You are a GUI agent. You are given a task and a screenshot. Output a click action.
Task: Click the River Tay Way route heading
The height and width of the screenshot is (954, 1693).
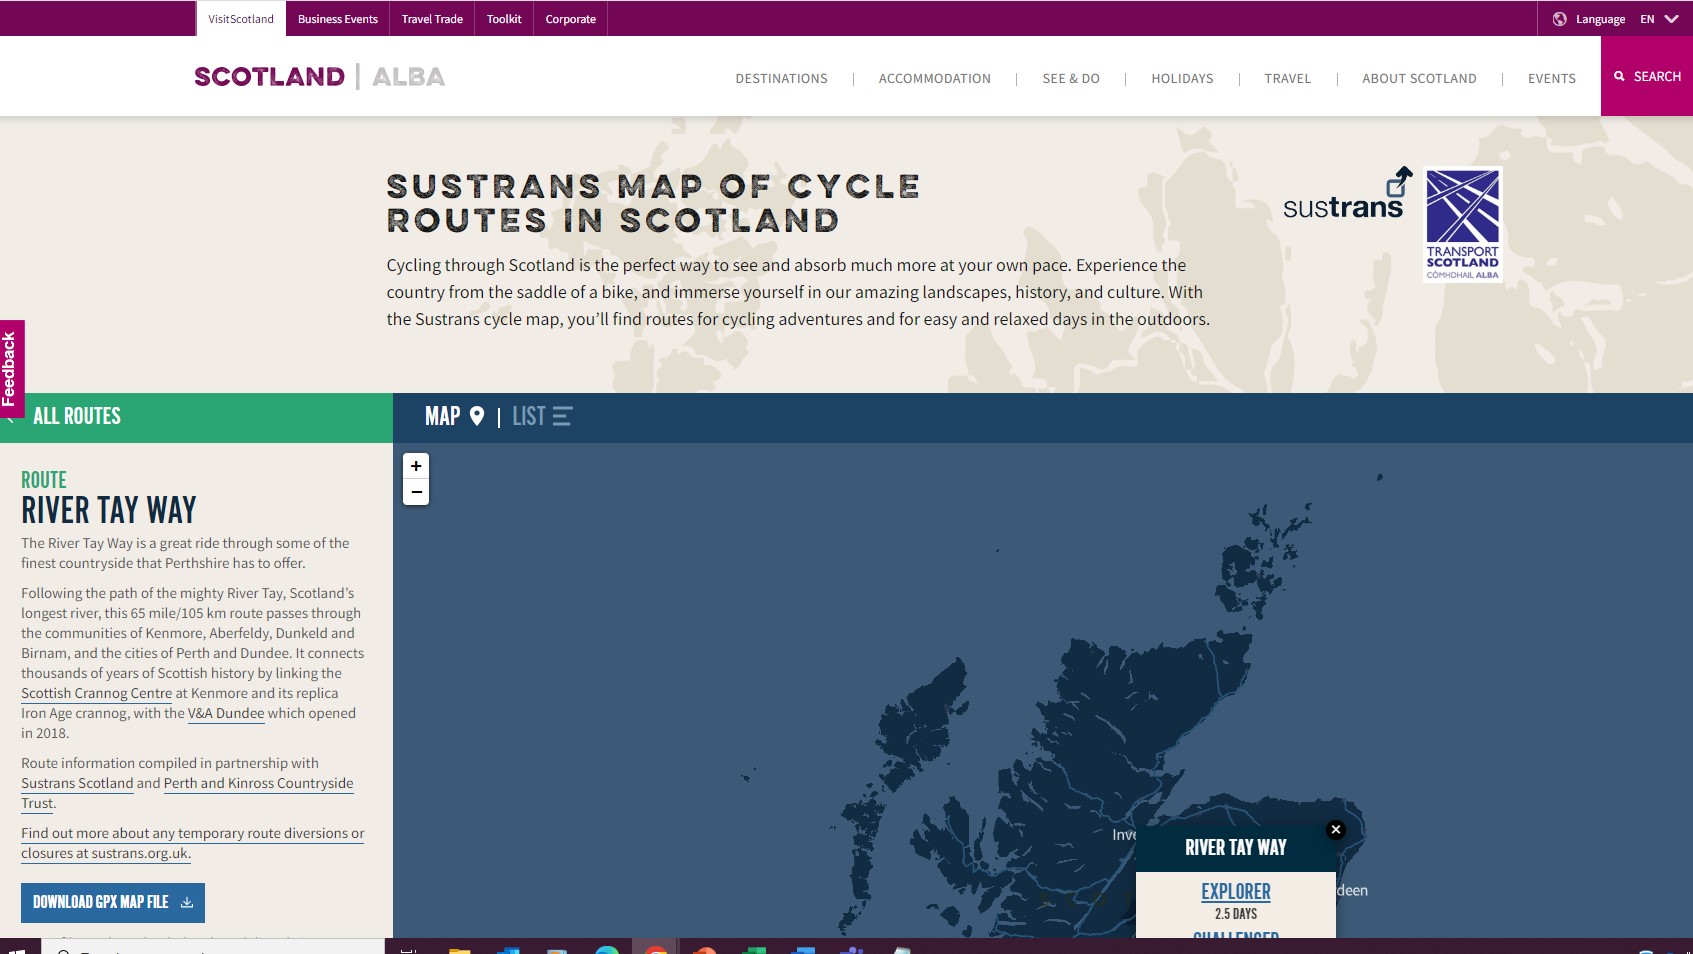[109, 510]
